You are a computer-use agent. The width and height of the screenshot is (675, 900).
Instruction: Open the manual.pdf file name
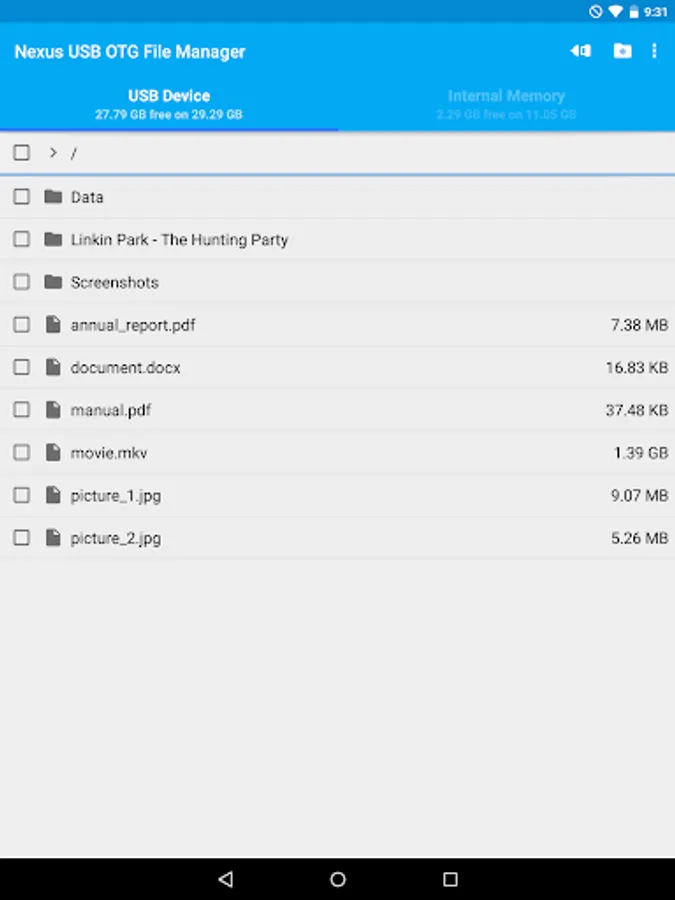point(111,410)
